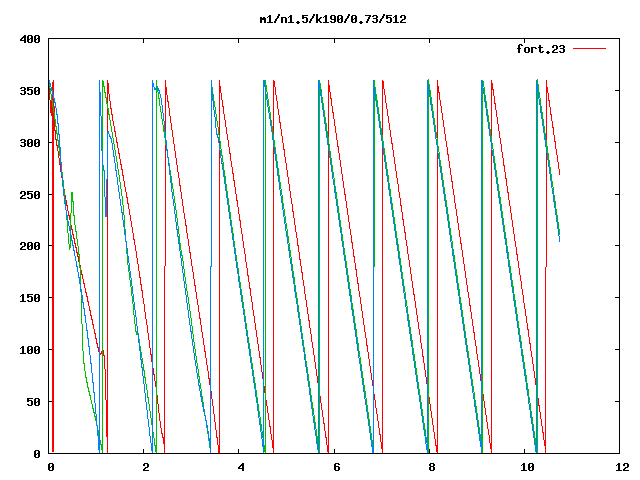Click y-axis label 300
Viewport: 640px width, 480px height.
[30, 143]
